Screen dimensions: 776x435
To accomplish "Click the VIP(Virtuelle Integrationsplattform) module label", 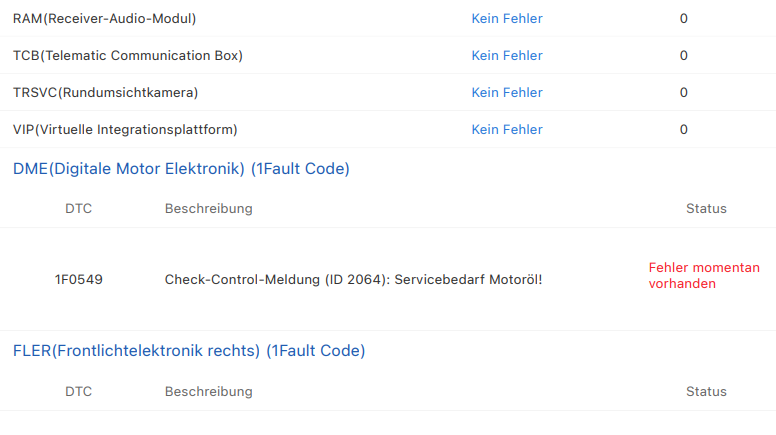I will click(x=125, y=129).
